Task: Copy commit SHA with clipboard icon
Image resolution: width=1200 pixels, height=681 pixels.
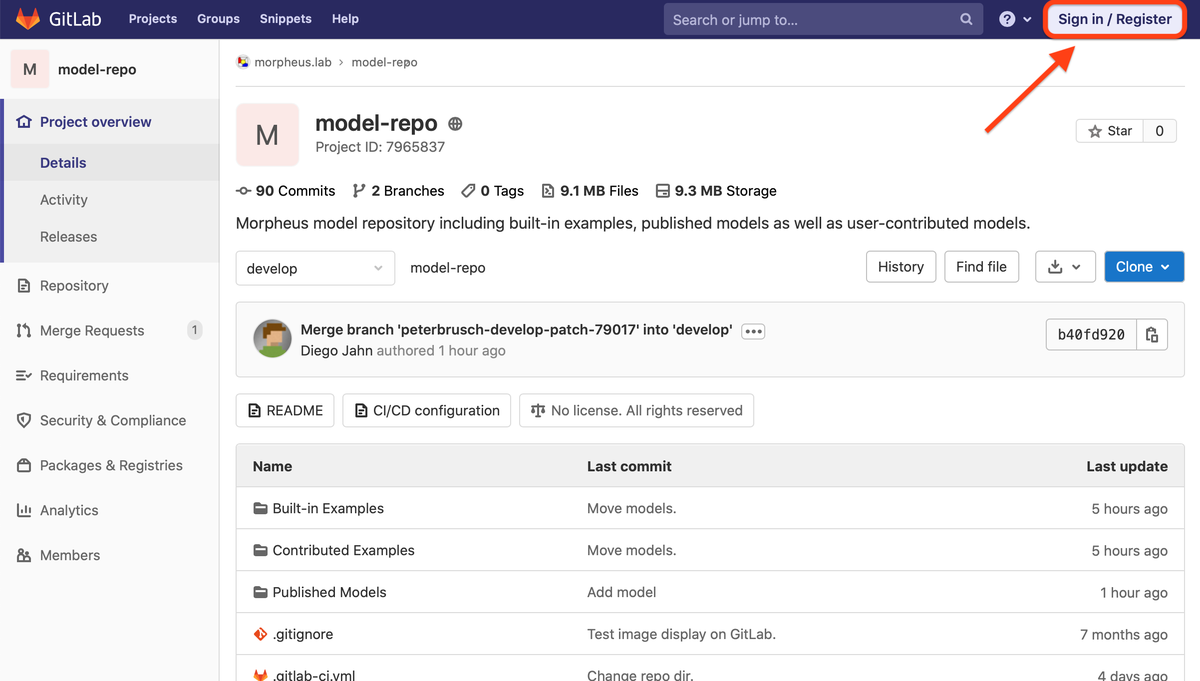Action: 1152,335
